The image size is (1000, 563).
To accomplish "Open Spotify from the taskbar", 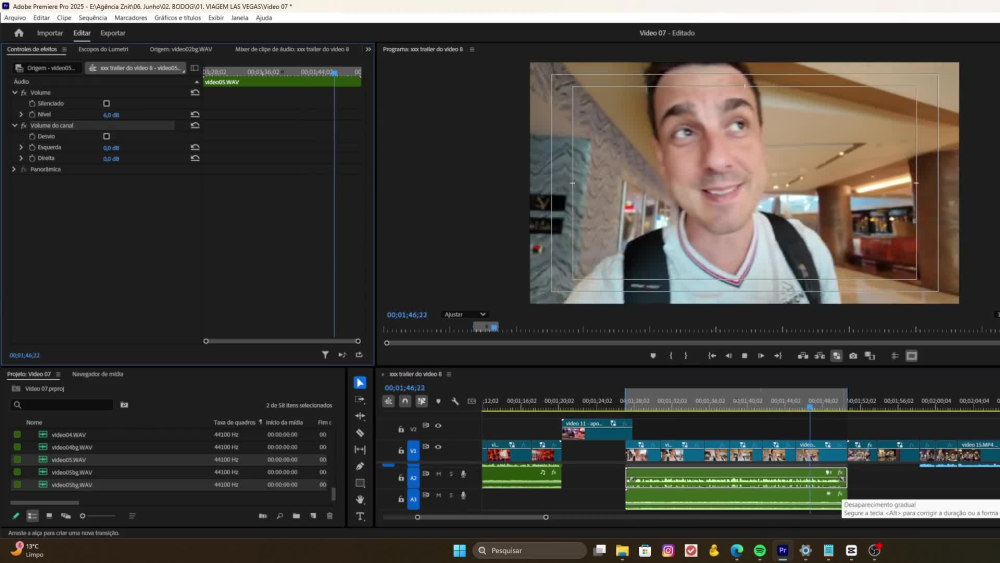I will pyautogui.click(x=760, y=550).
